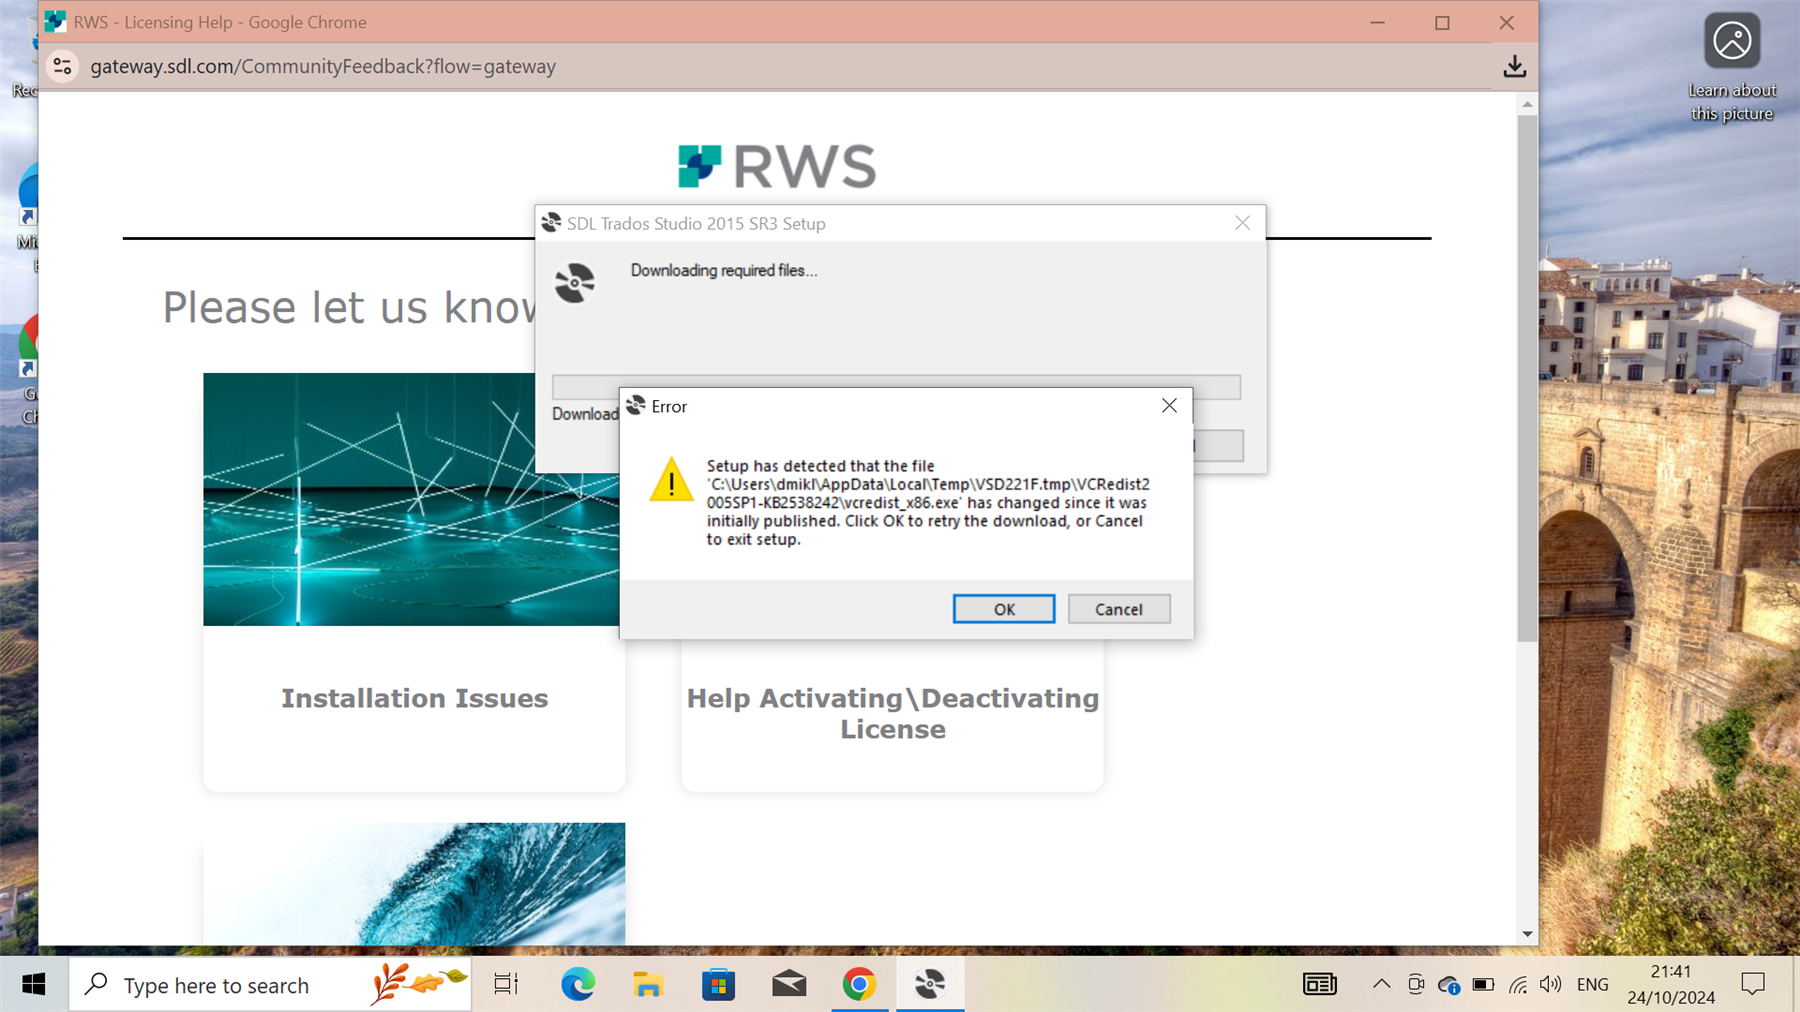1800x1012 pixels.
Task: Show hidden system tray icons
Action: pos(1381,985)
